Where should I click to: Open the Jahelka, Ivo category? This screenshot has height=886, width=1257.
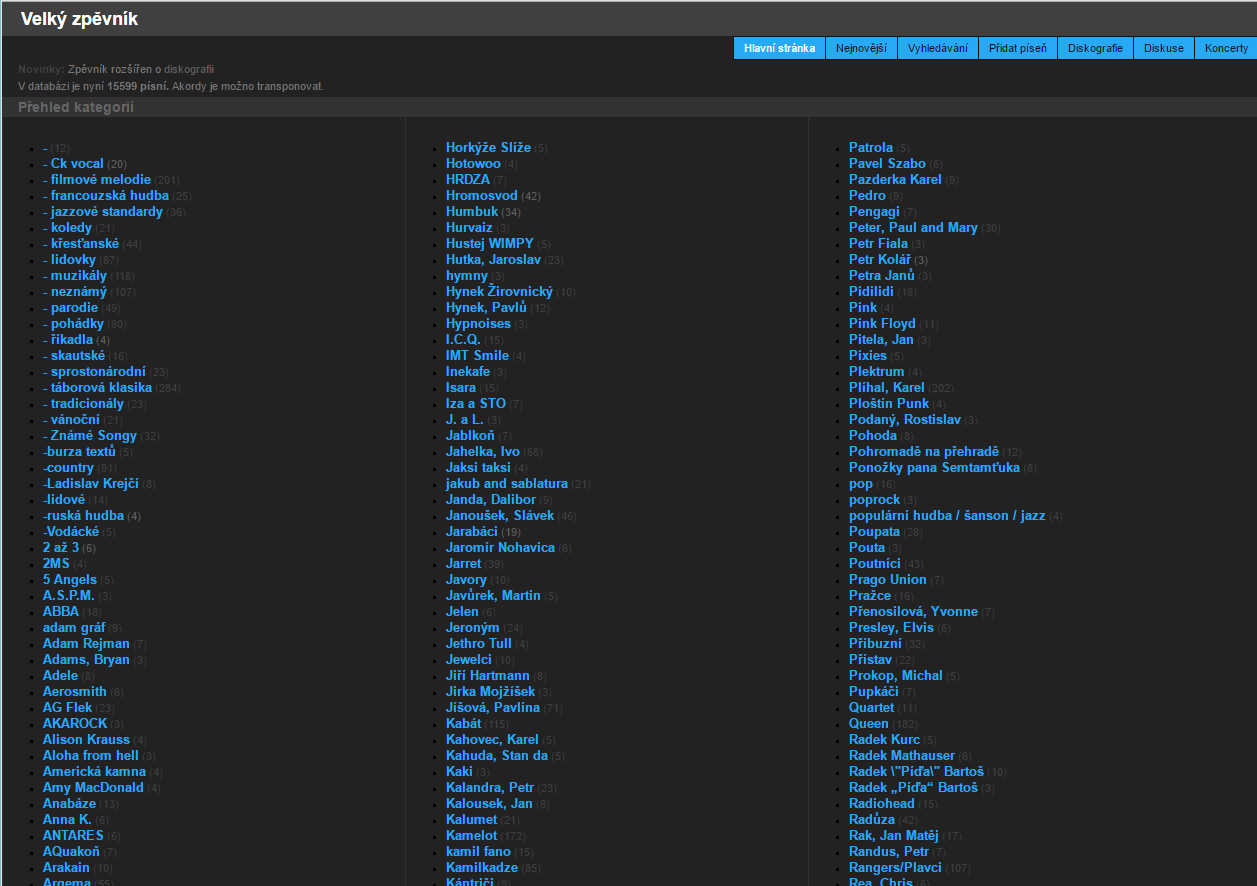[x=483, y=452]
